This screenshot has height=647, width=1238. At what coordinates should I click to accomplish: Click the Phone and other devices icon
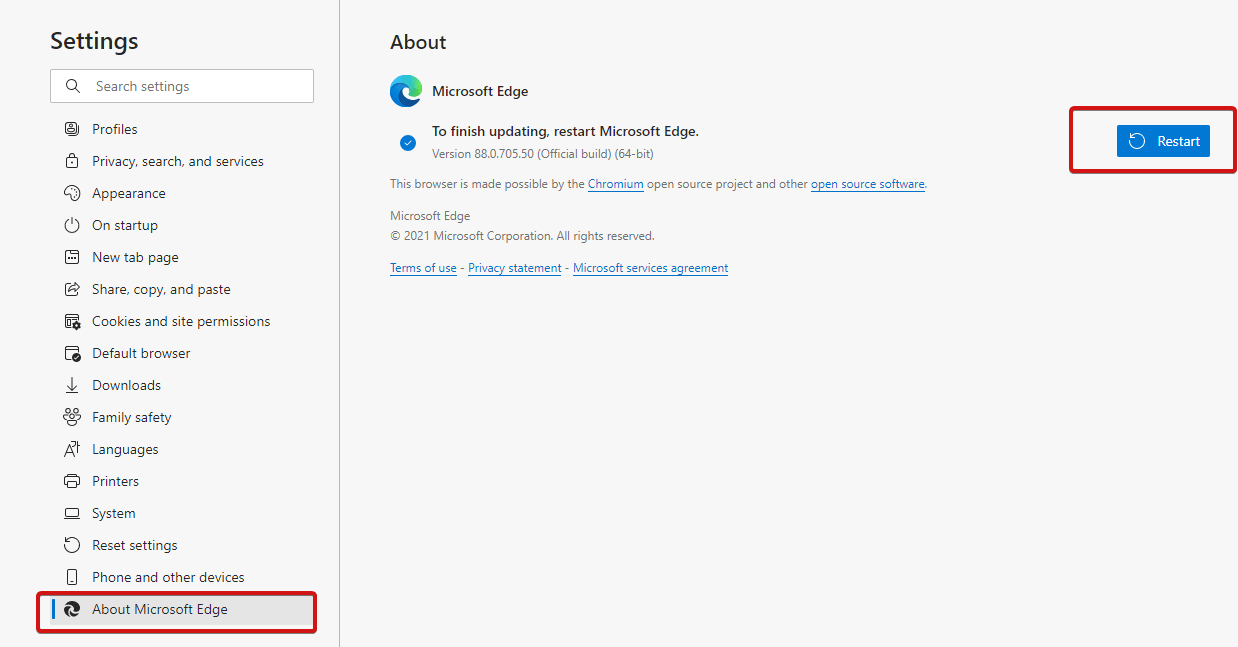point(71,576)
